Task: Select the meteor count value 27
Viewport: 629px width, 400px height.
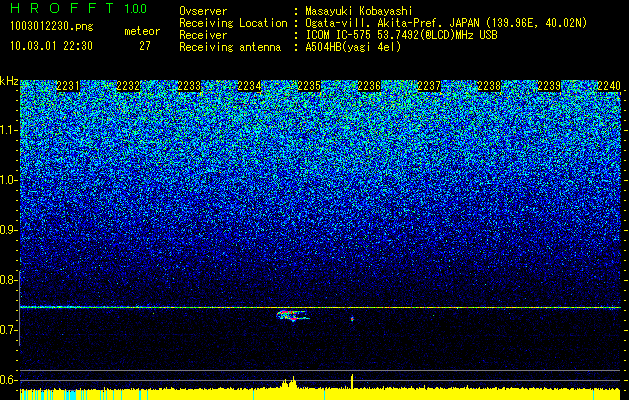Action: point(145,46)
